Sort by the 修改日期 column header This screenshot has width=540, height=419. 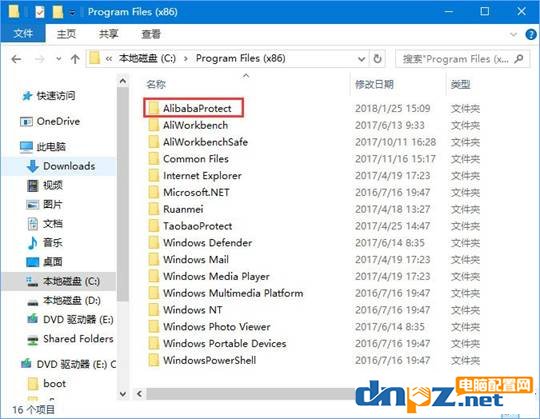[x=374, y=84]
